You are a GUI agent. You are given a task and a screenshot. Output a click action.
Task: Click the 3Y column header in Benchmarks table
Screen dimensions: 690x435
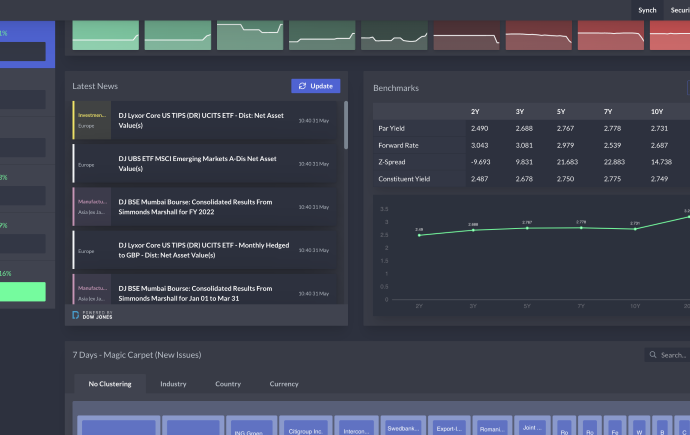click(x=520, y=112)
